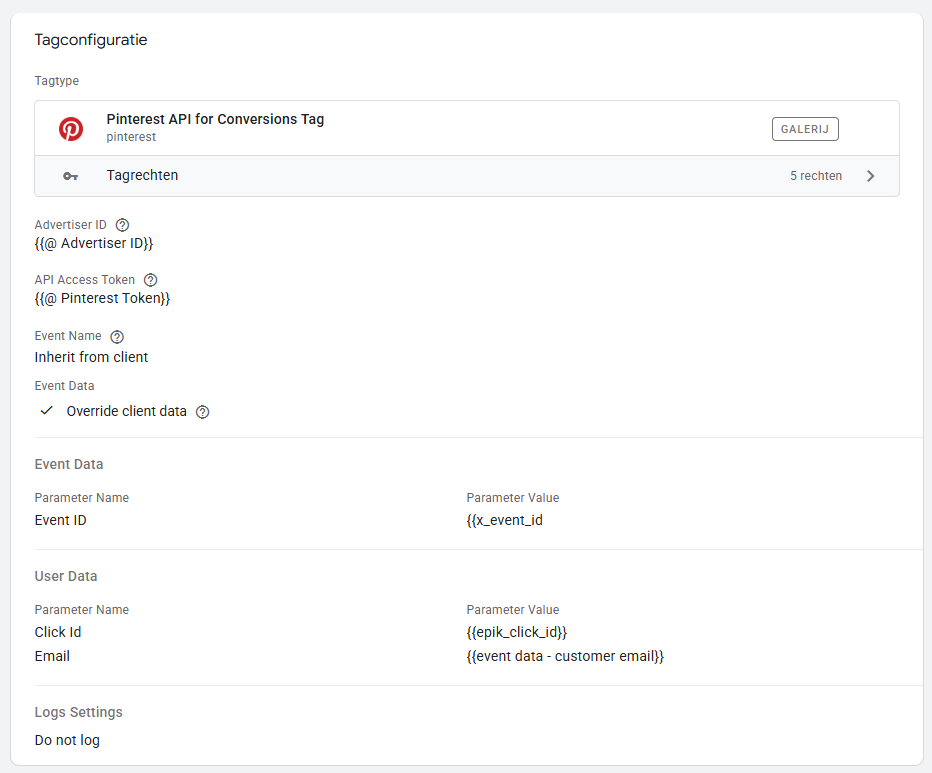Screen dimensions: 932x773
Task: Click the customer email parameter value
Action: pos(565,656)
